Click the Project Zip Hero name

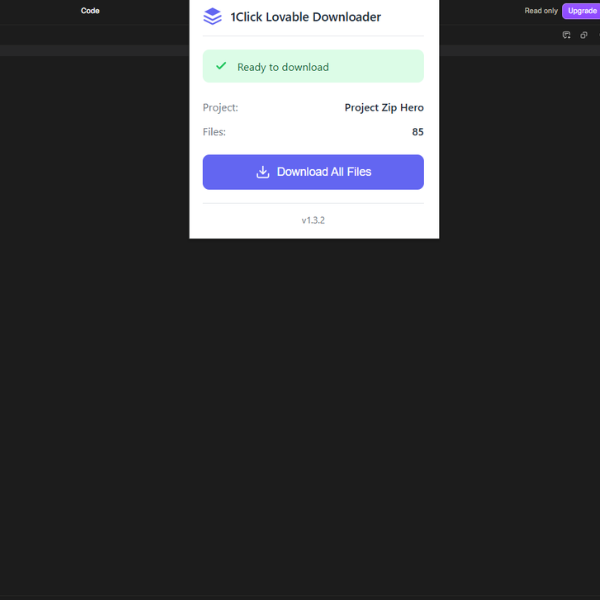click(x=384, y=108)
